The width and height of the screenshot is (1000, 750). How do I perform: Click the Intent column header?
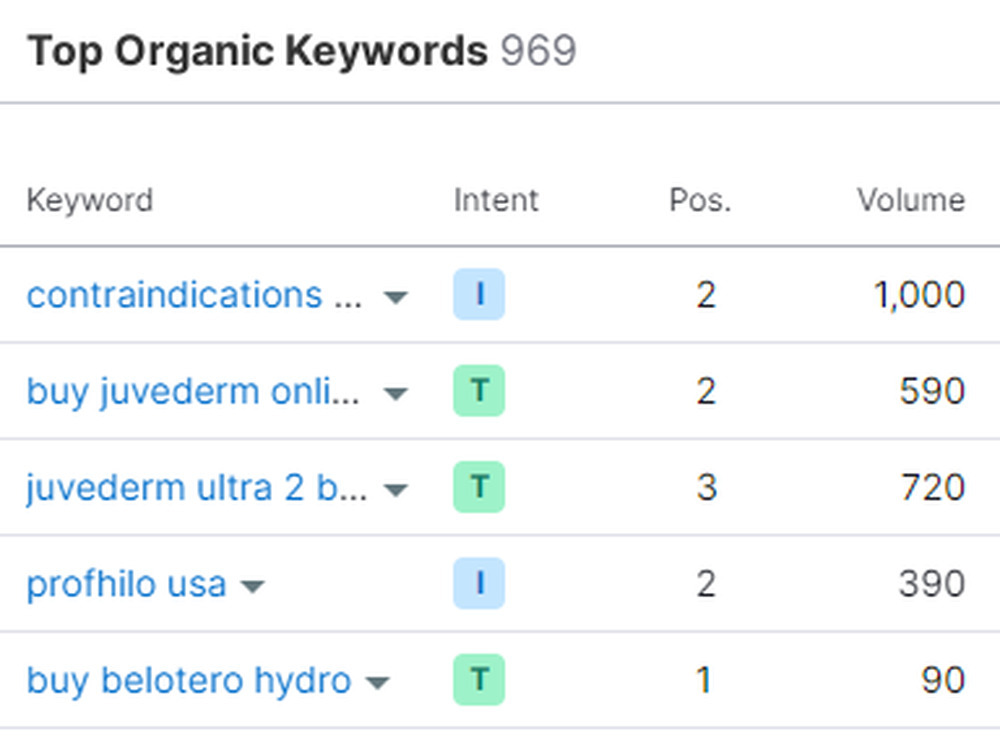coord(496,200)
